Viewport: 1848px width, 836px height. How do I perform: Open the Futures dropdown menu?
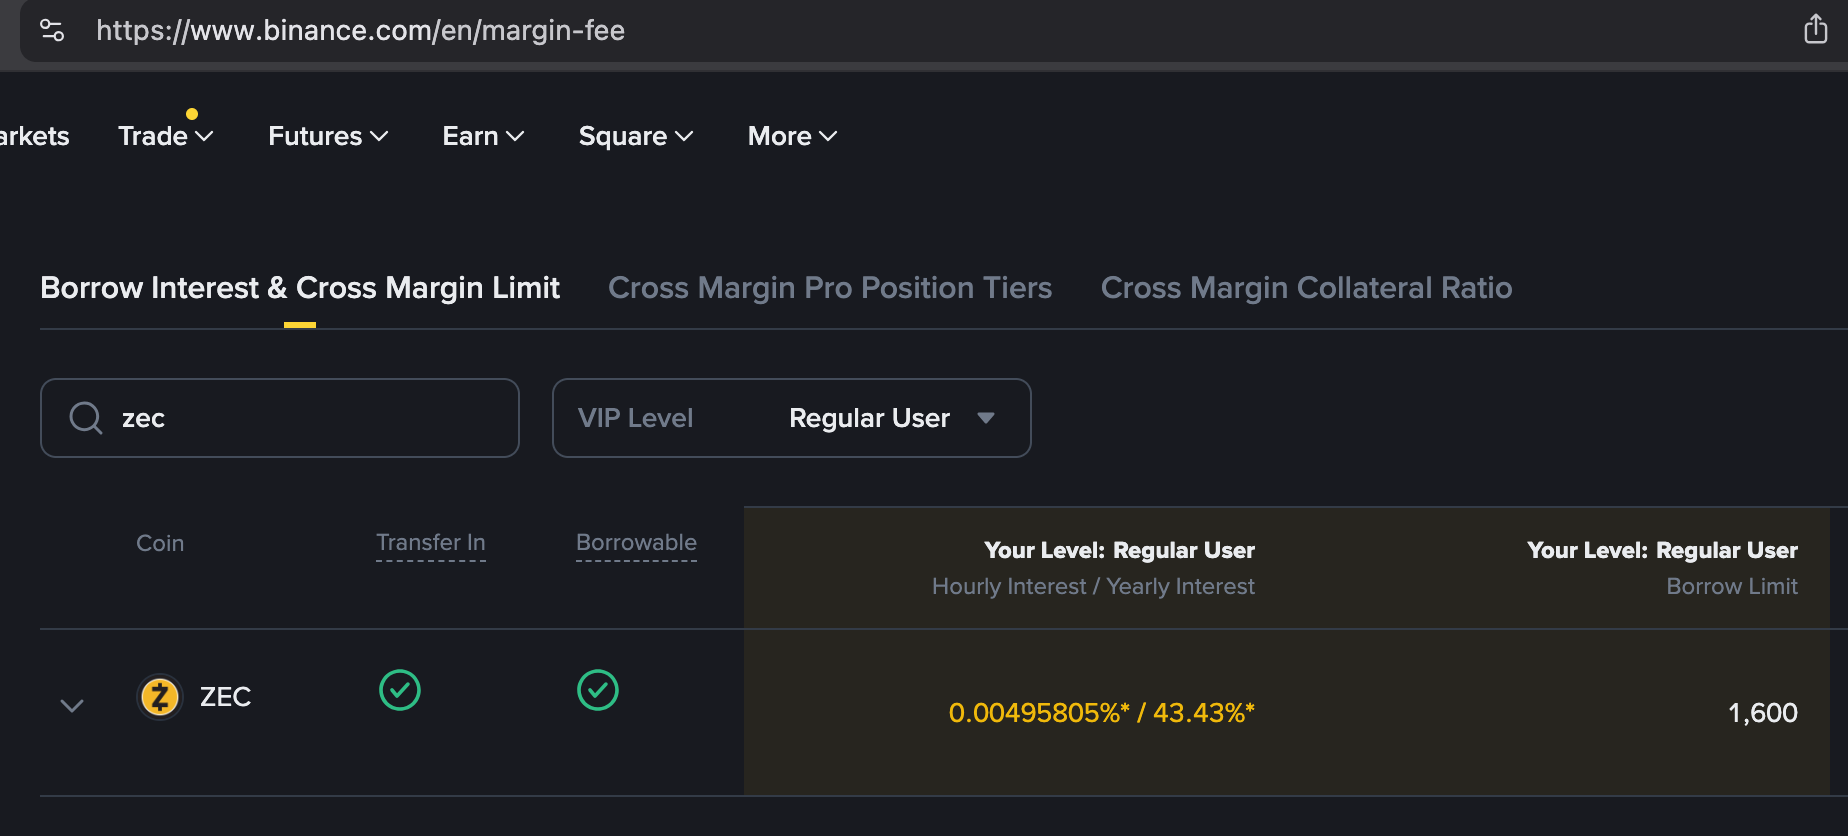pyautogui.click(x=327, y=136)
